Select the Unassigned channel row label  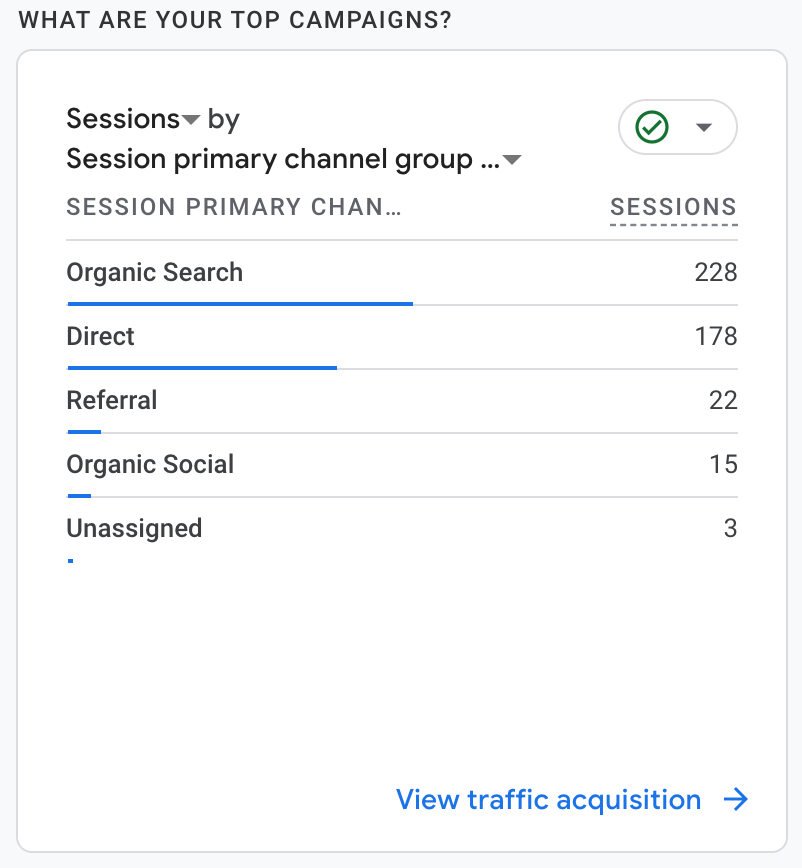pyautogui.click(x=134, y=528)
